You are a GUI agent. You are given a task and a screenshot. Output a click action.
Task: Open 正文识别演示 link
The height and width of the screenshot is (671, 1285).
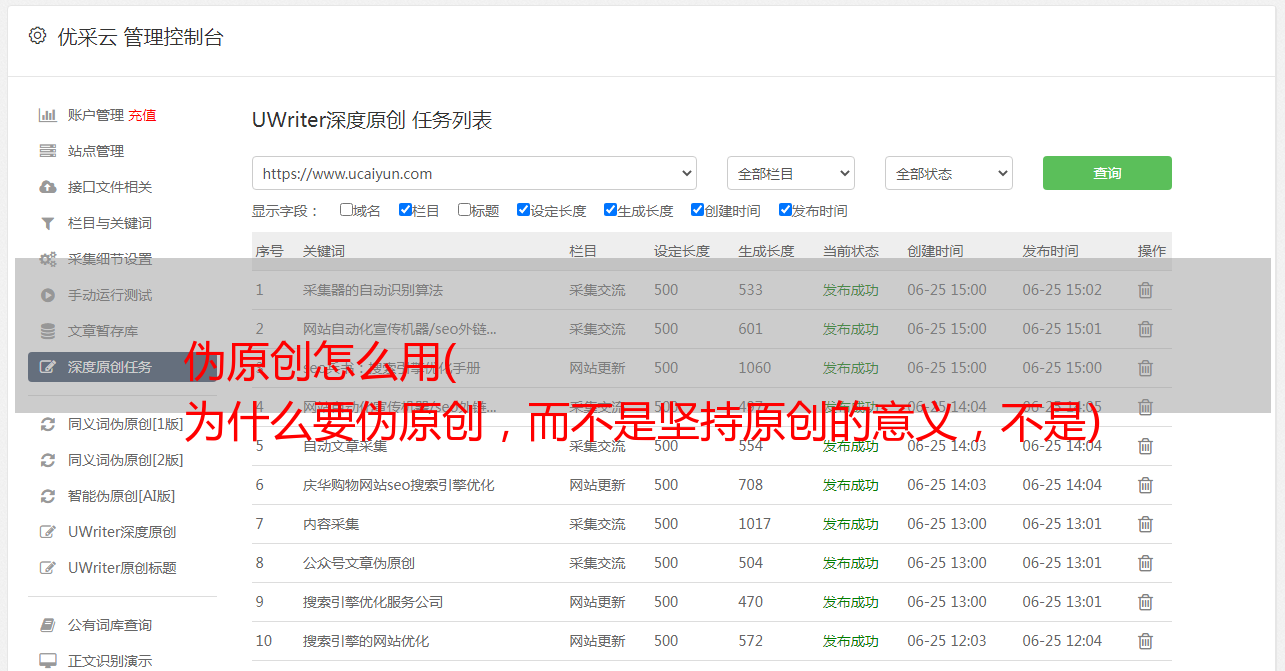110,661
